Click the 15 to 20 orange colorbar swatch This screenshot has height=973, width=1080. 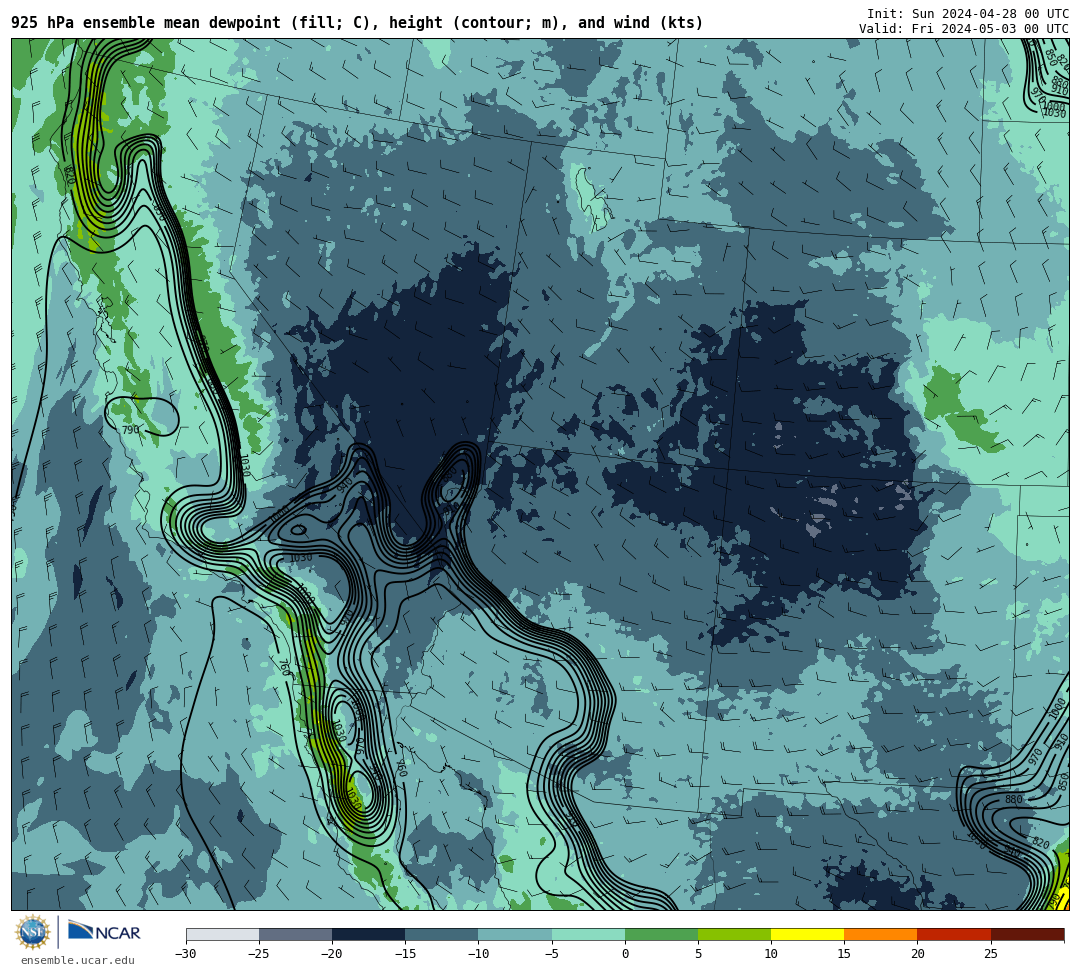click(881, 934)
